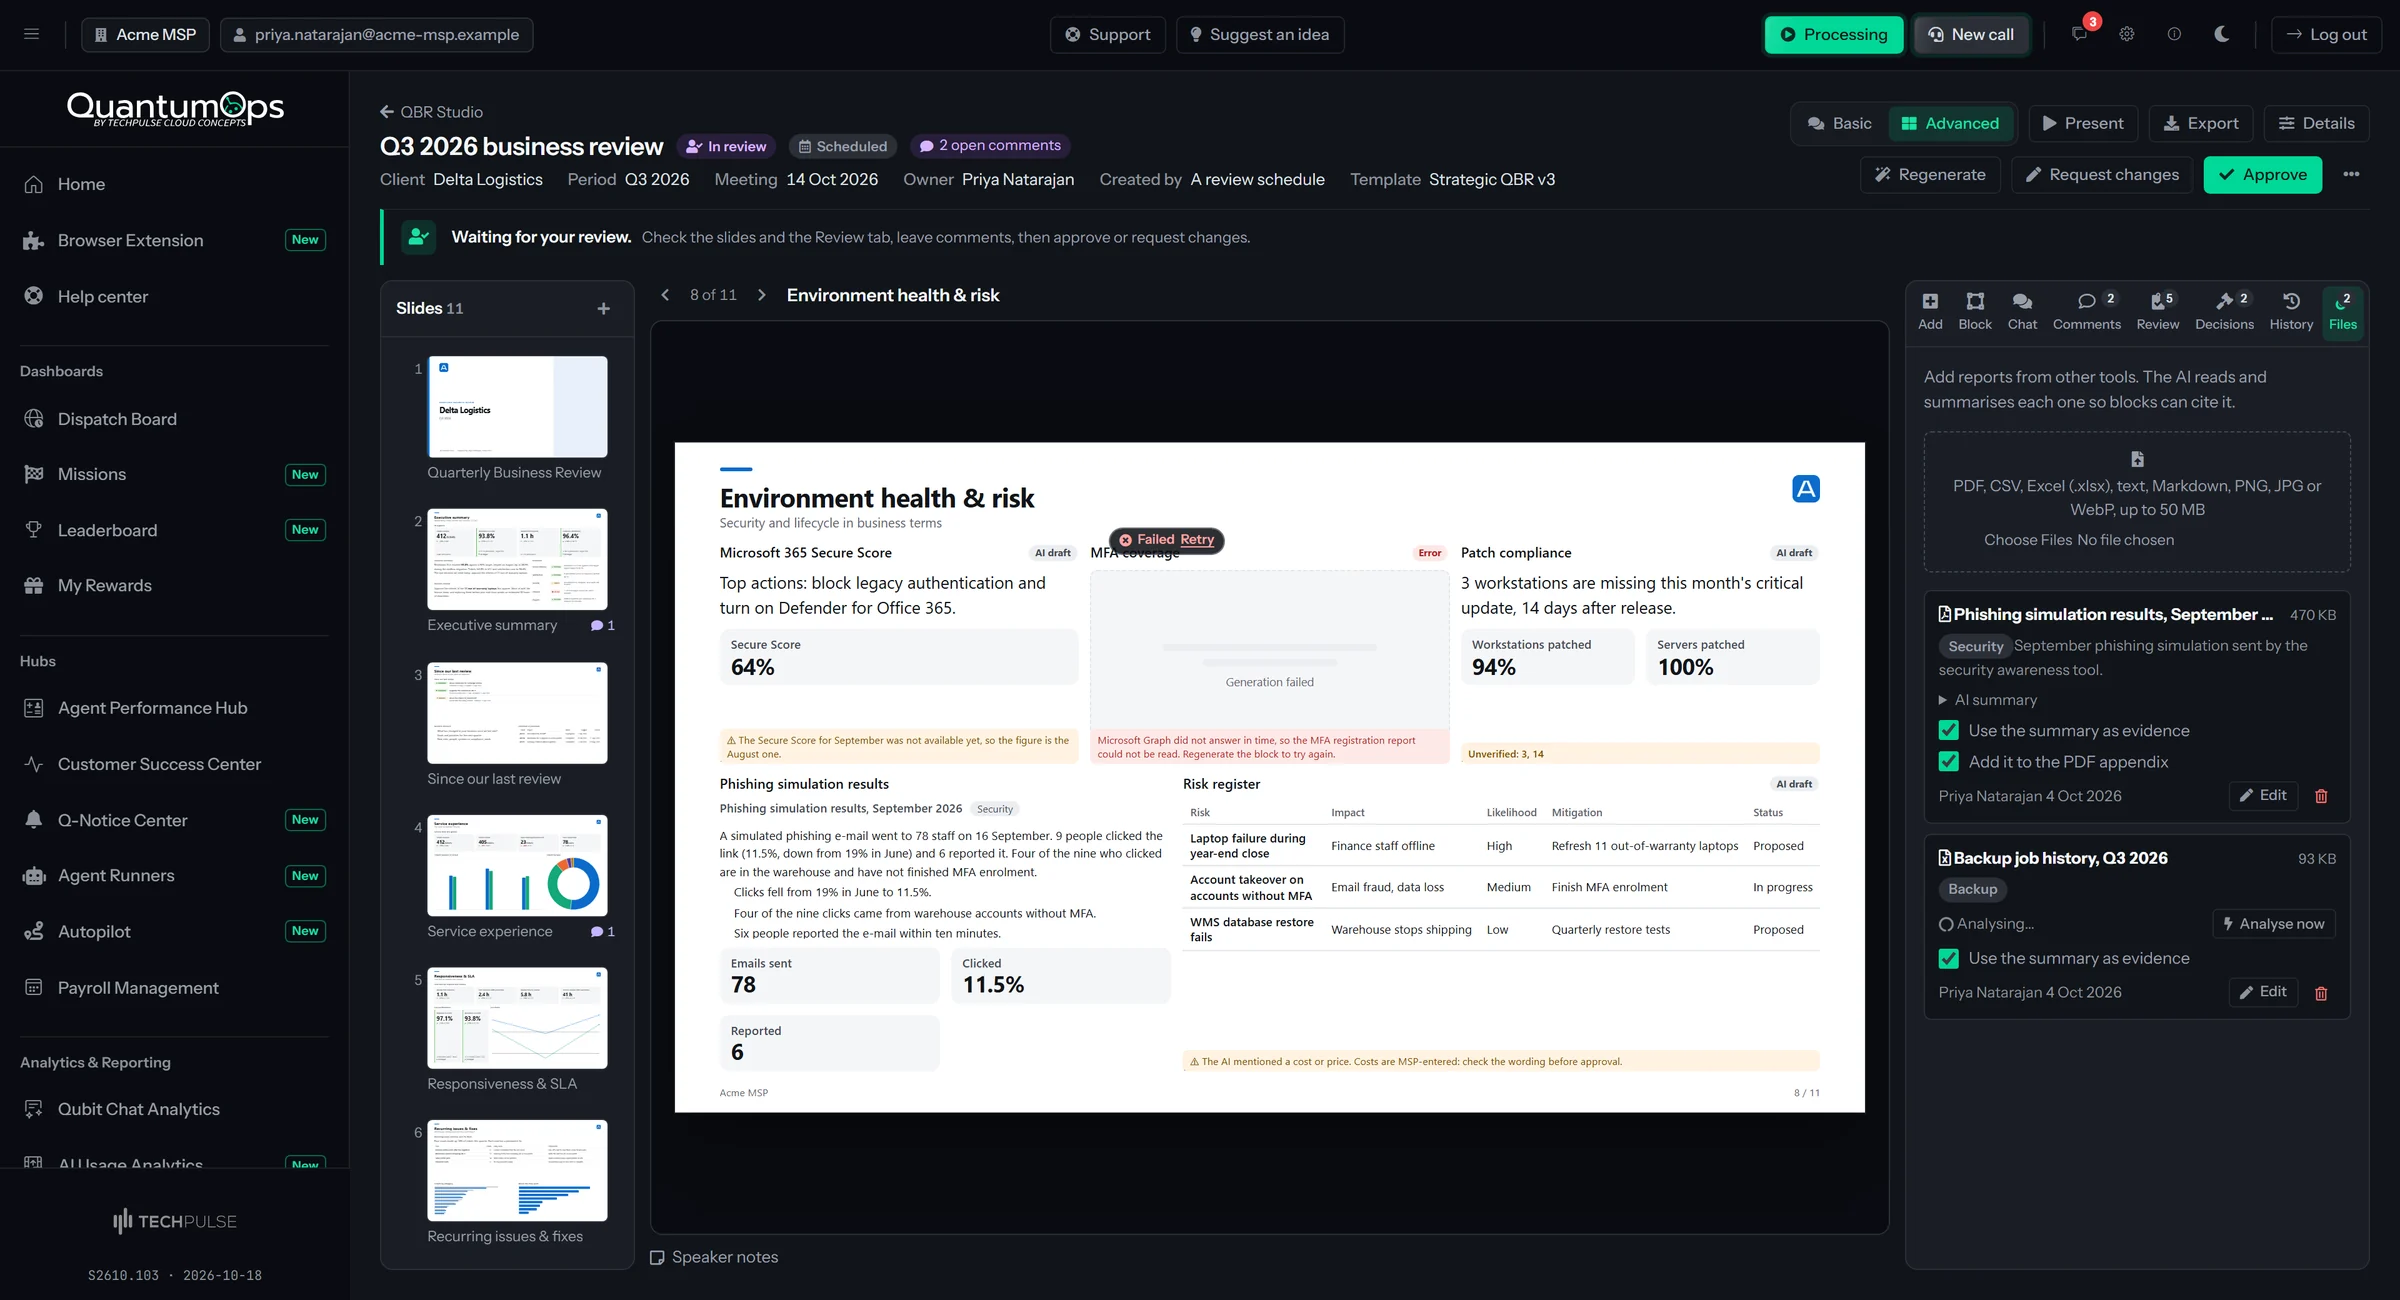Image resolution: width=2400 pixels, height=1300 pixels.
Task: Open the Comments tab
Action: (x=2087, y=311)
